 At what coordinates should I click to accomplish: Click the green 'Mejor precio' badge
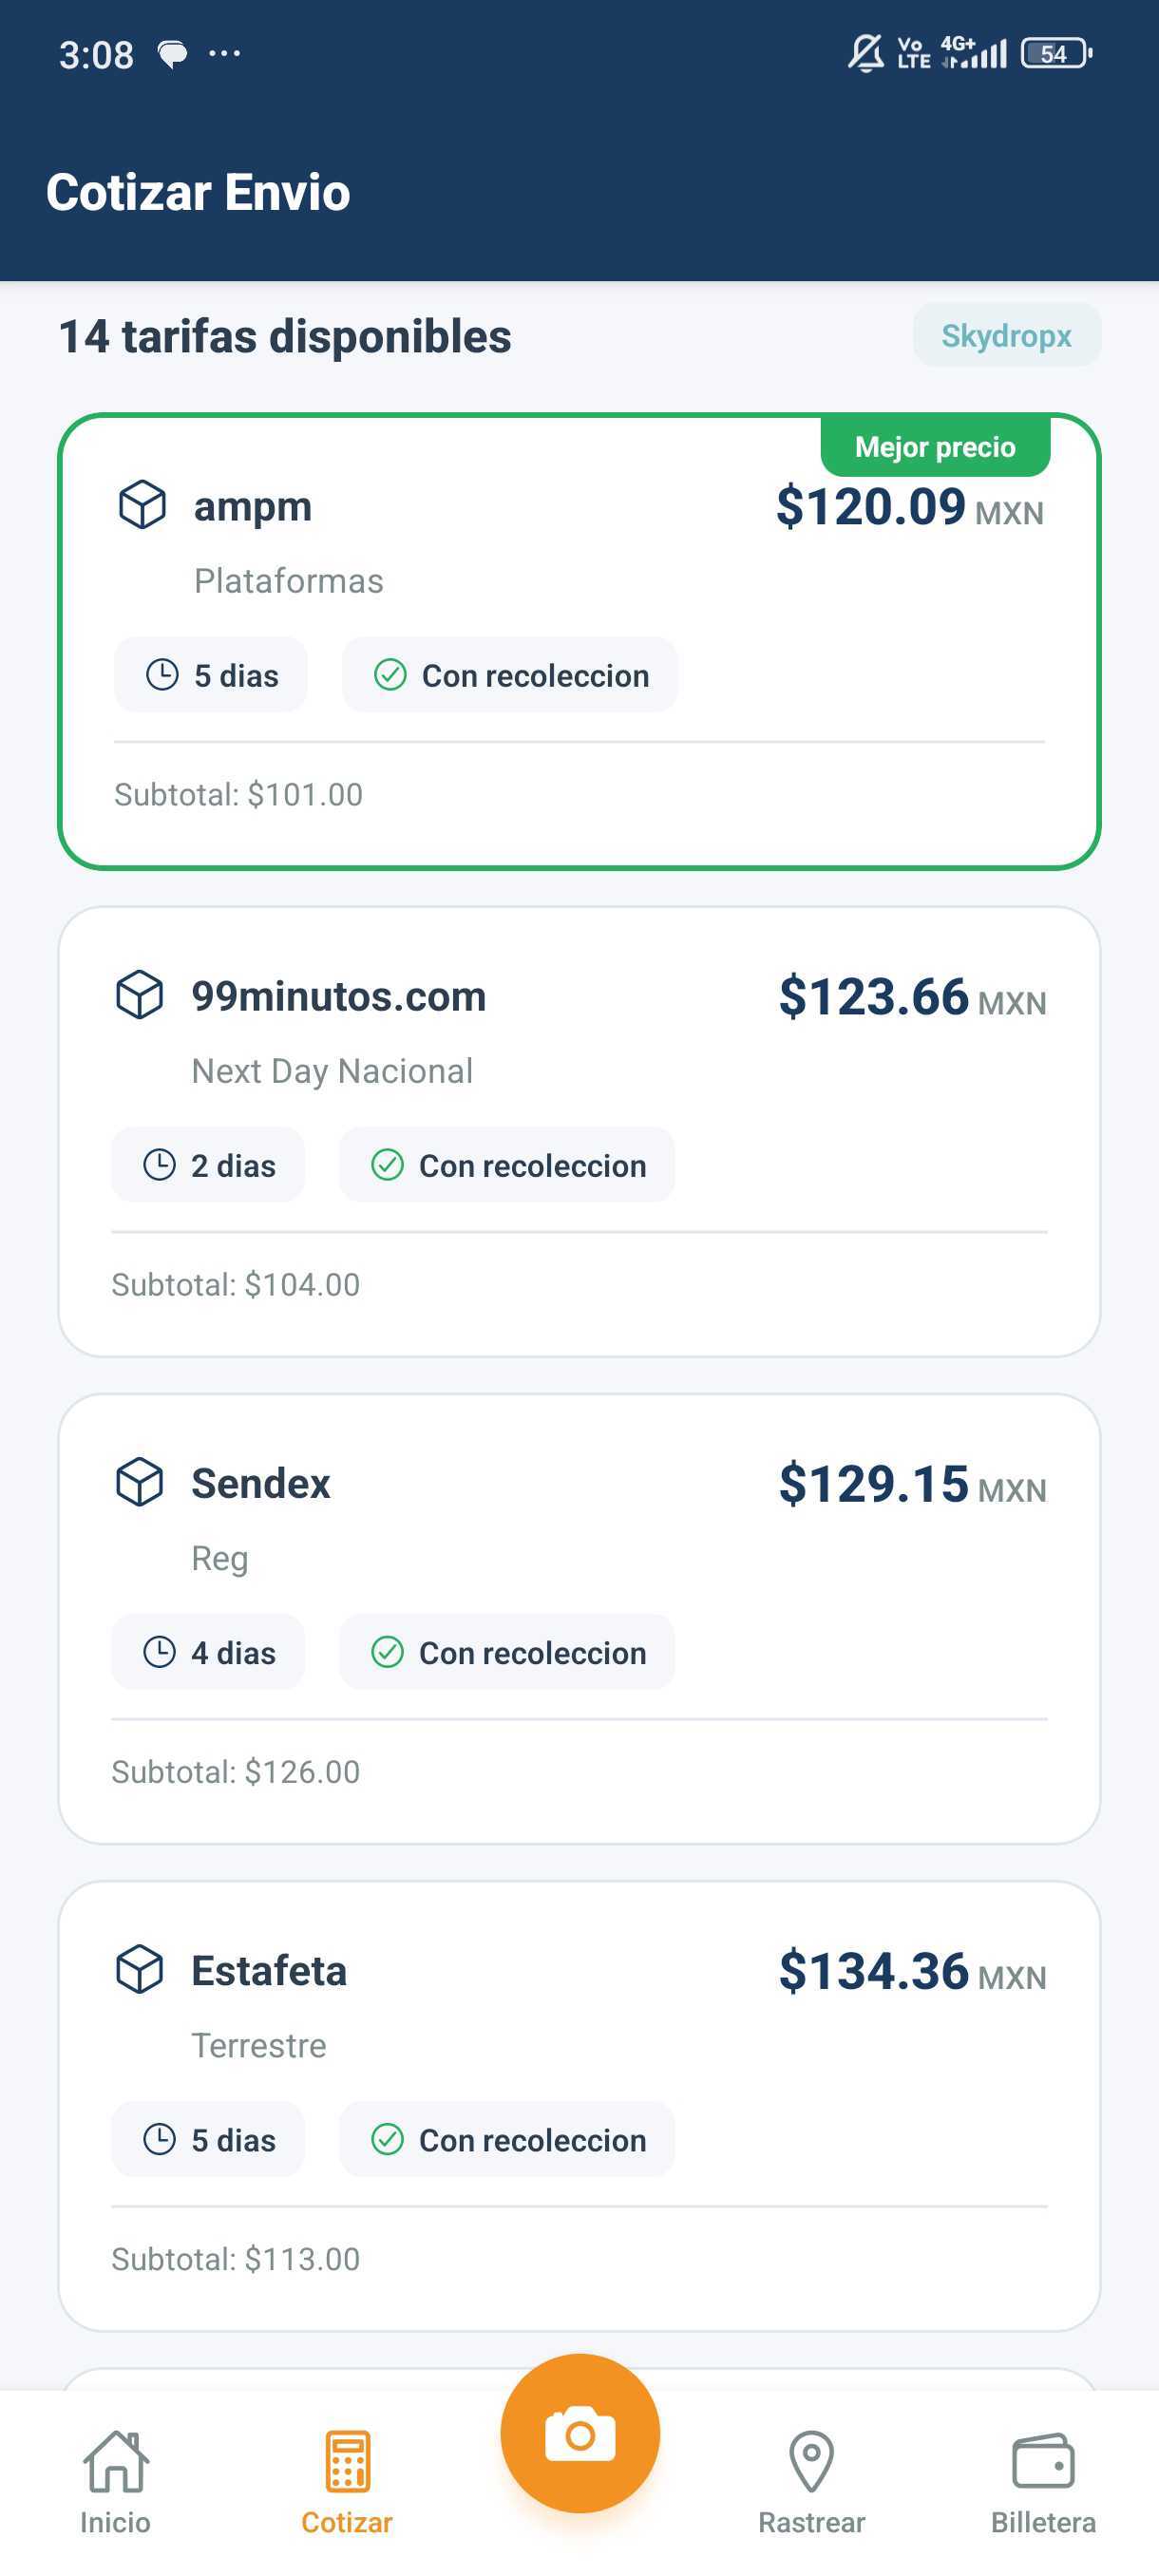click(934, 446)
